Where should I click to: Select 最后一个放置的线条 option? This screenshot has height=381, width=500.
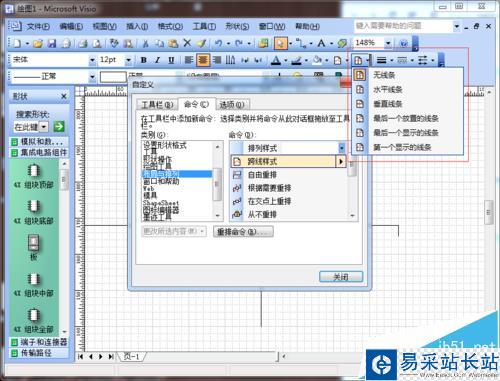tap(408, 118)
